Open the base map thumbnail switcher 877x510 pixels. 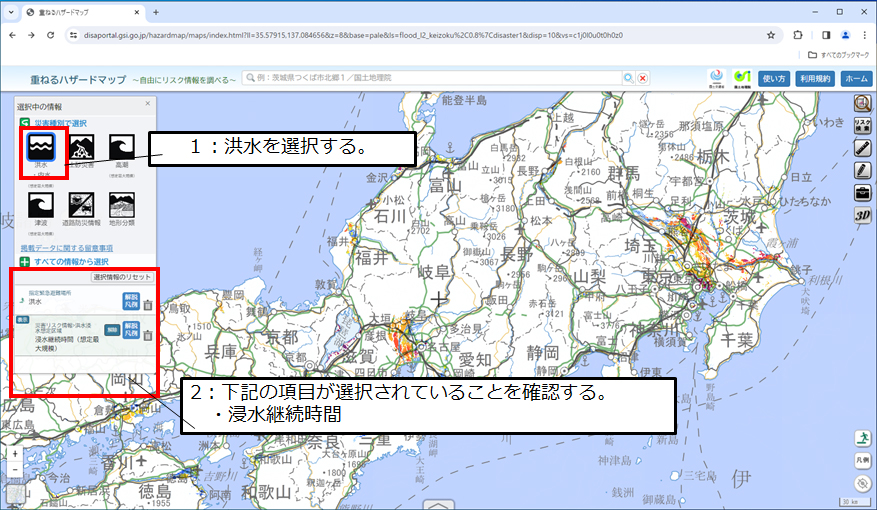coord(16,494)
